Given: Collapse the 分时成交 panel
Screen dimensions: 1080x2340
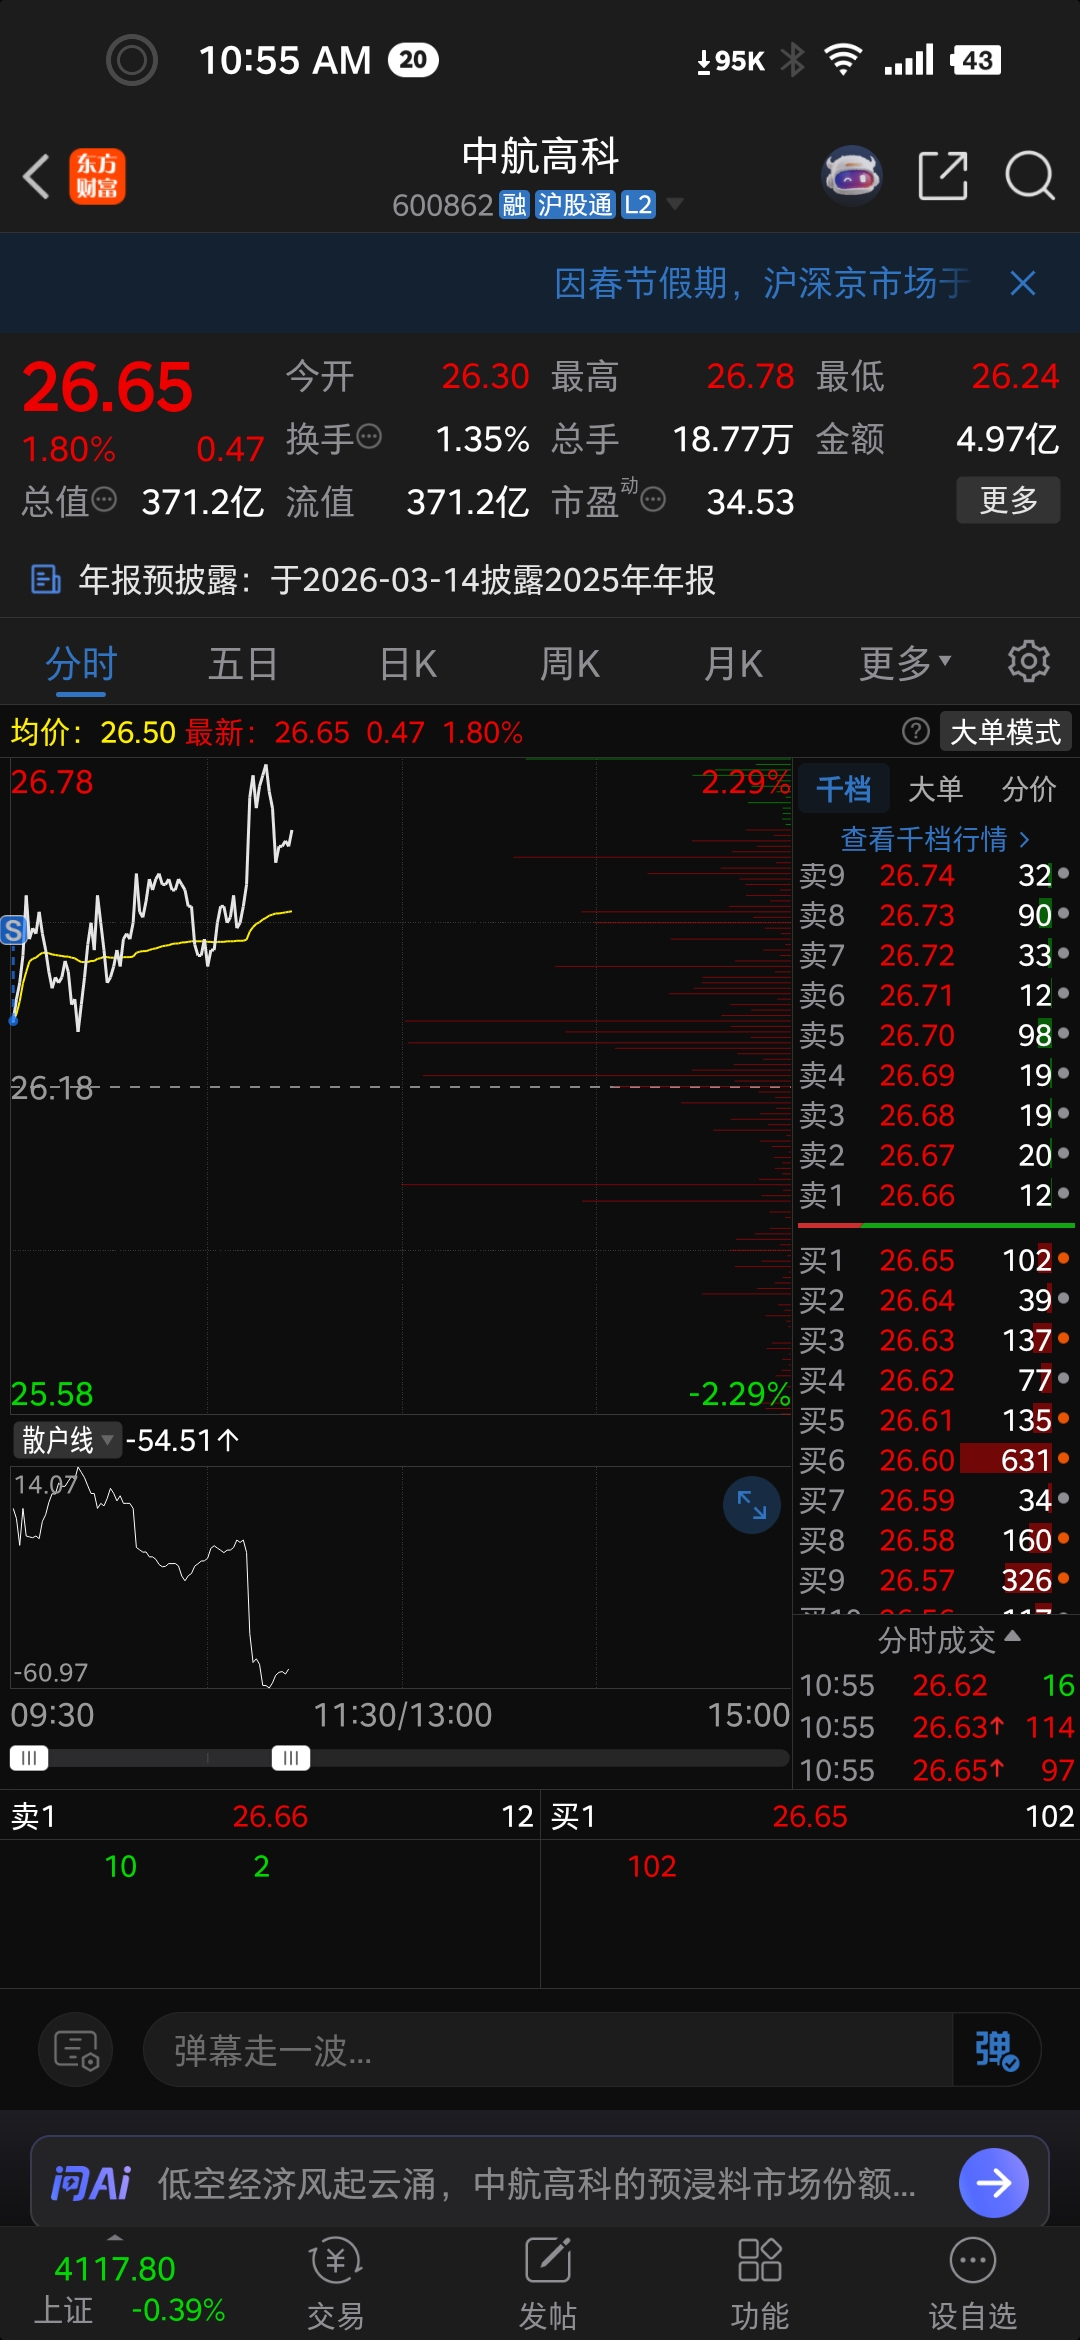Looking at the screenshot, I should [949, 1639].
